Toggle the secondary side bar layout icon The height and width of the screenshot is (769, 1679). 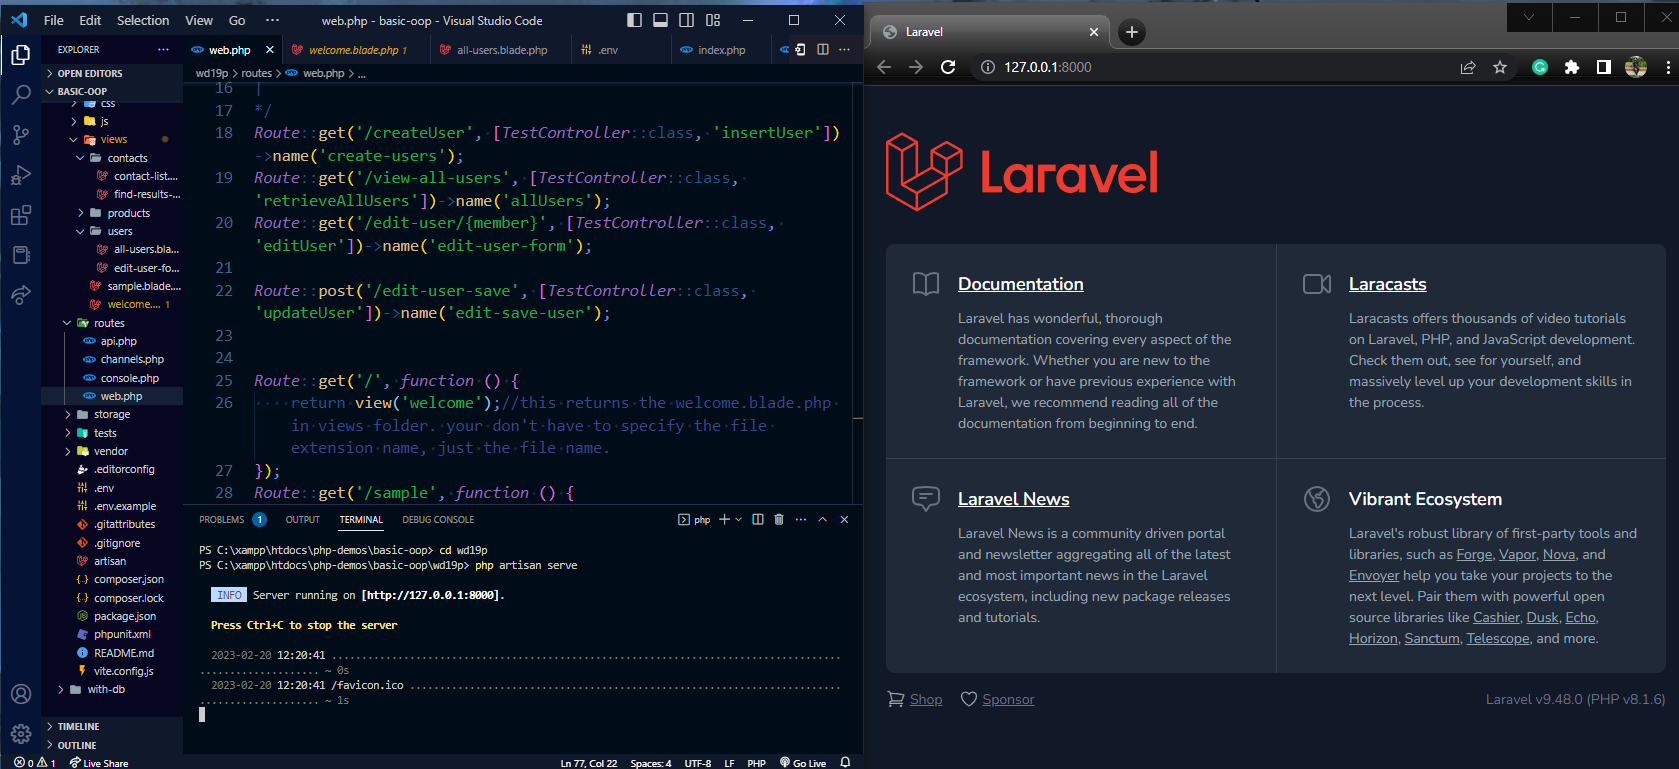click(686, 20)
